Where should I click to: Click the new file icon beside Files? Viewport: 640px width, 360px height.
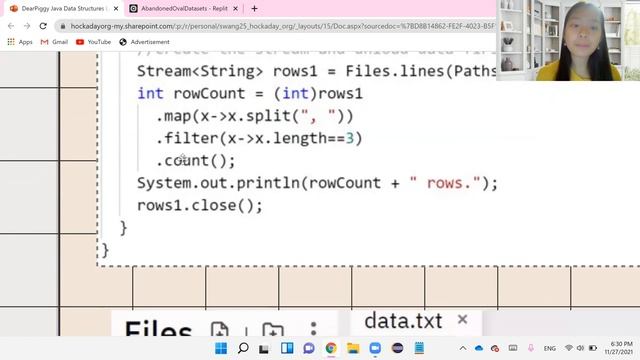(x=219, y=329)
